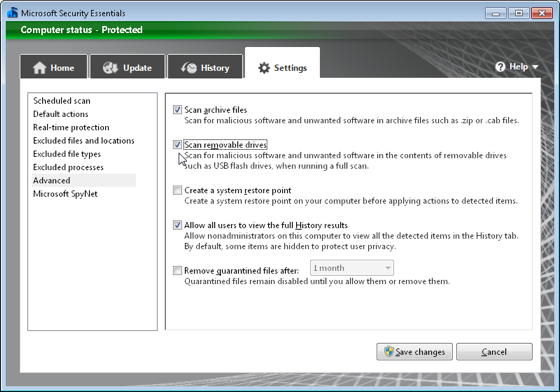Open Excluded files and locations
Screen dimensions: 560x392
pos(84,140)
